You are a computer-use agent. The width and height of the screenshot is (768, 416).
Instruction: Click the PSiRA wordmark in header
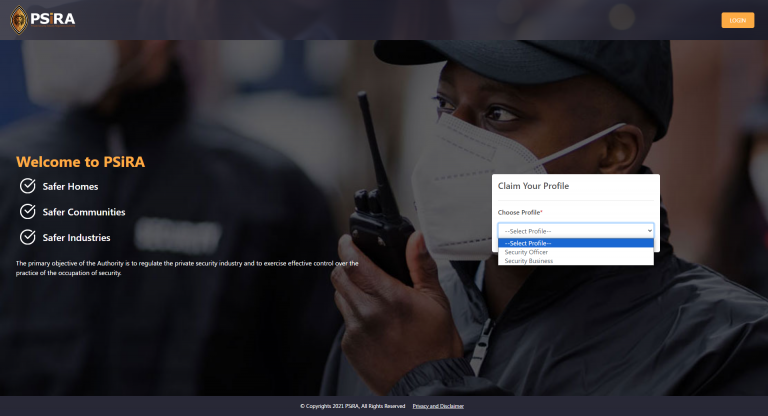52,19
